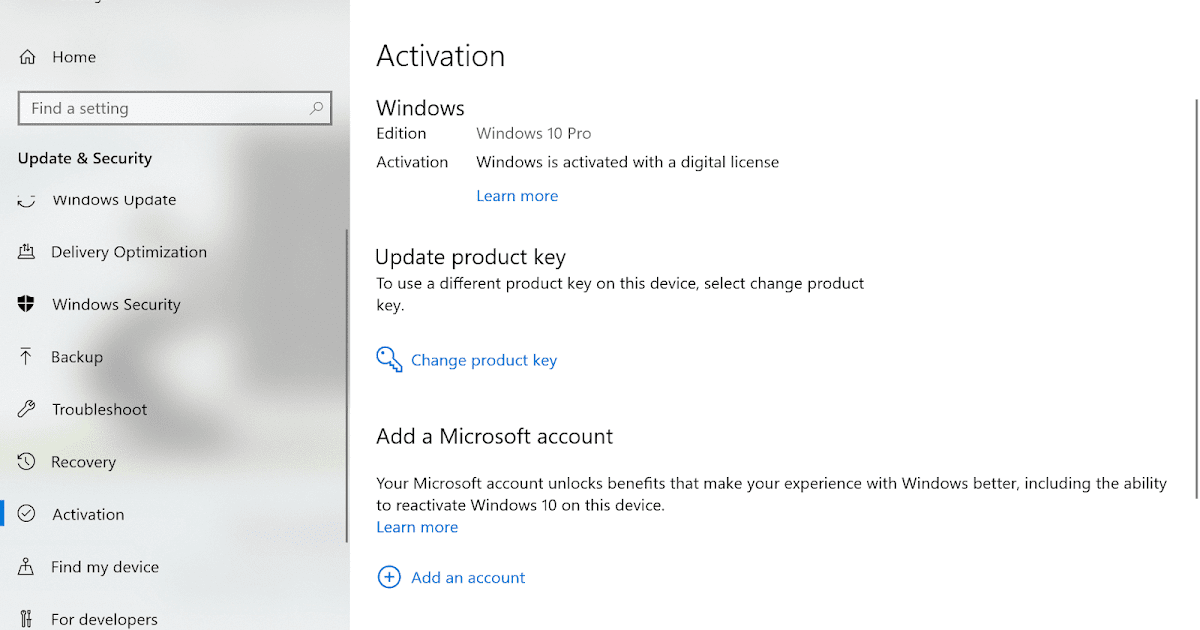This screenshot has width=1200, height=630.
Task: Open Change product key
Action: pyautogui.click(x=484, y=360)
